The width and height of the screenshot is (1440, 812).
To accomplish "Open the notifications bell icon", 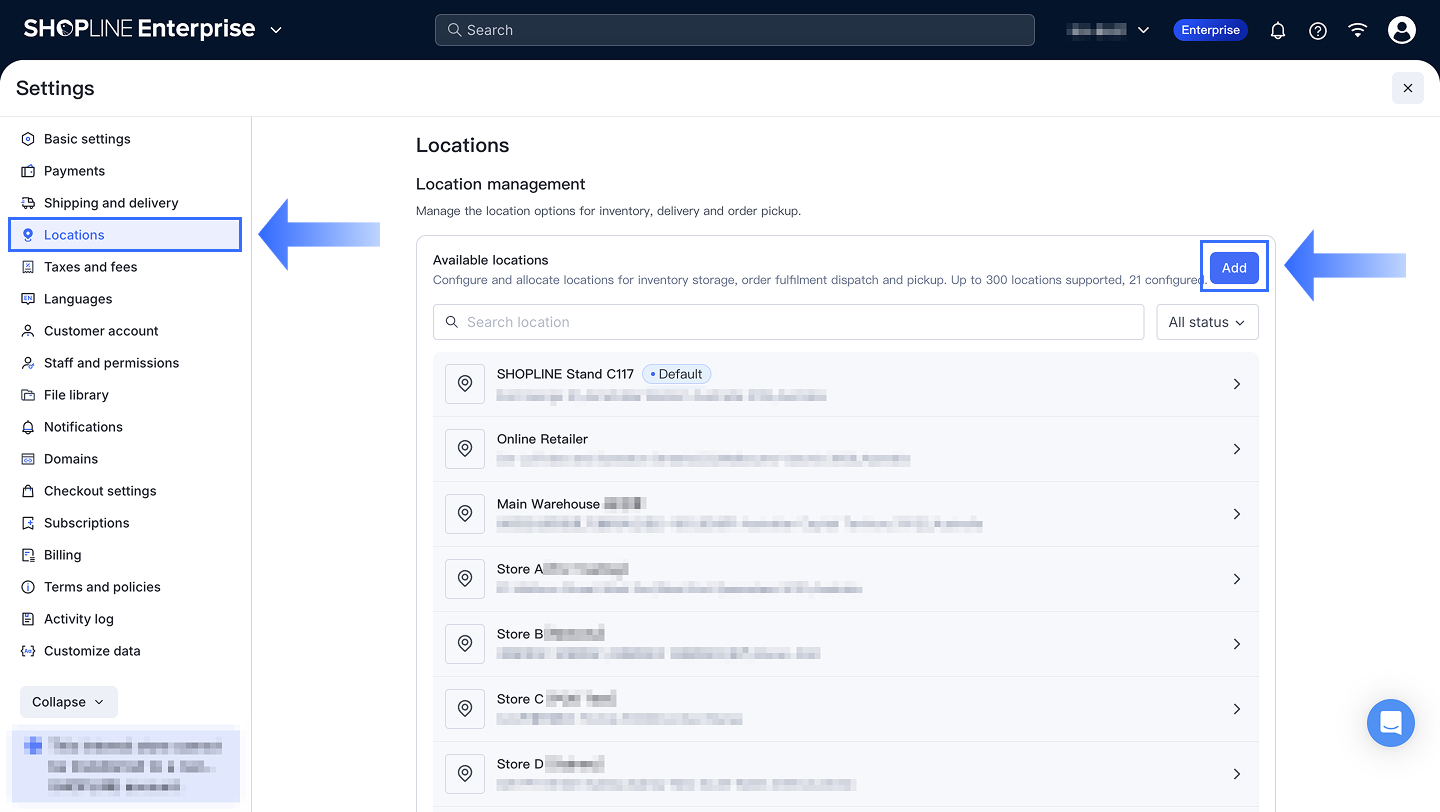I will coord(1278,30).
